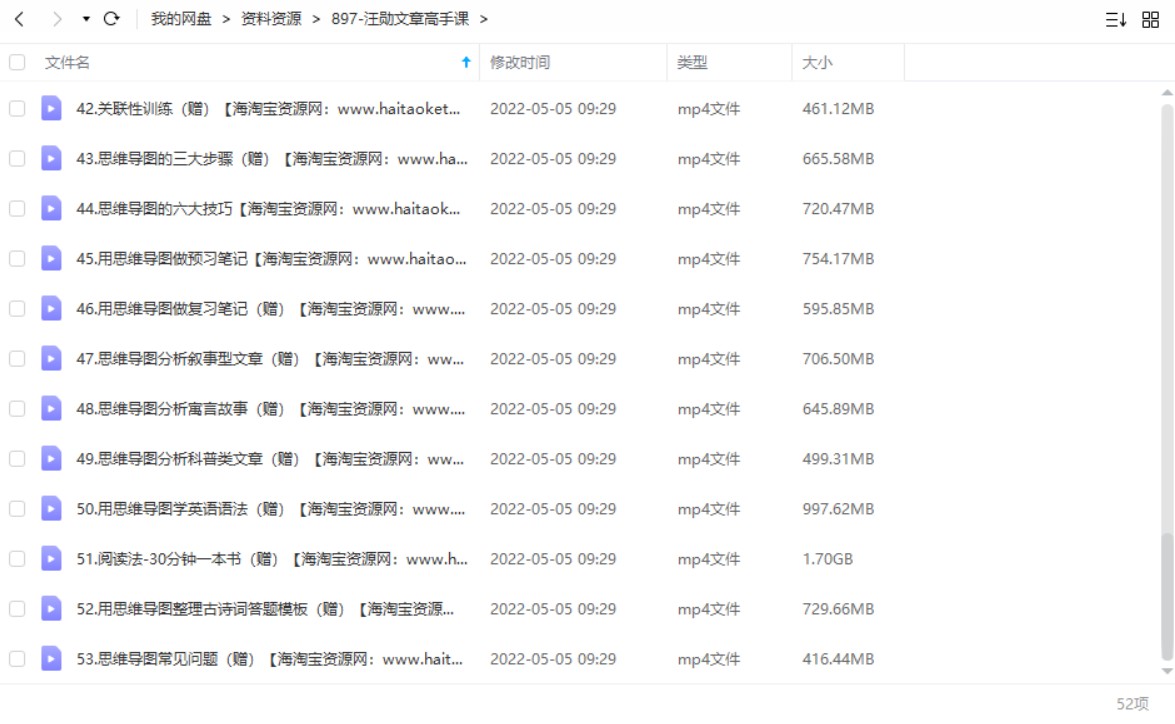
Task: Check the box for 49.思维导图分析科普类文章
Action: coord(17,459)
